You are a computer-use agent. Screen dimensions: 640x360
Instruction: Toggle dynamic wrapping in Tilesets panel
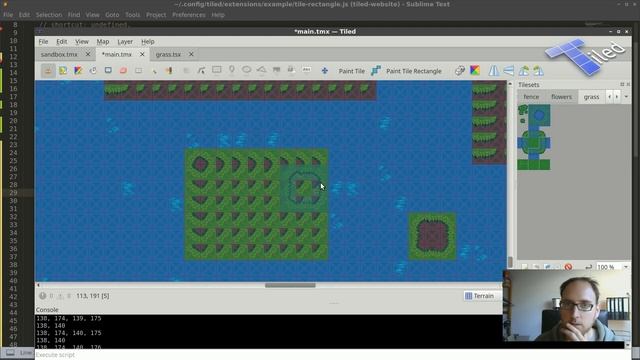click(588, 267)
